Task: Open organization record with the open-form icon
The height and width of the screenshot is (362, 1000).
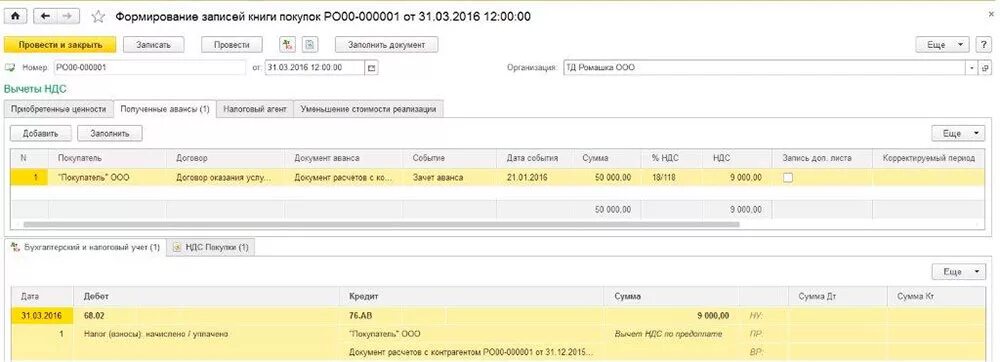Action: point(985,68)
